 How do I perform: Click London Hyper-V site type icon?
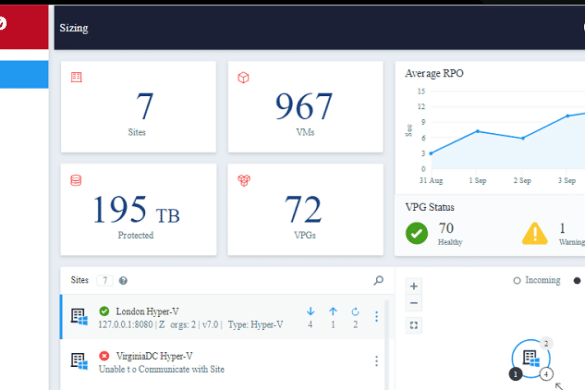point(79,317)
